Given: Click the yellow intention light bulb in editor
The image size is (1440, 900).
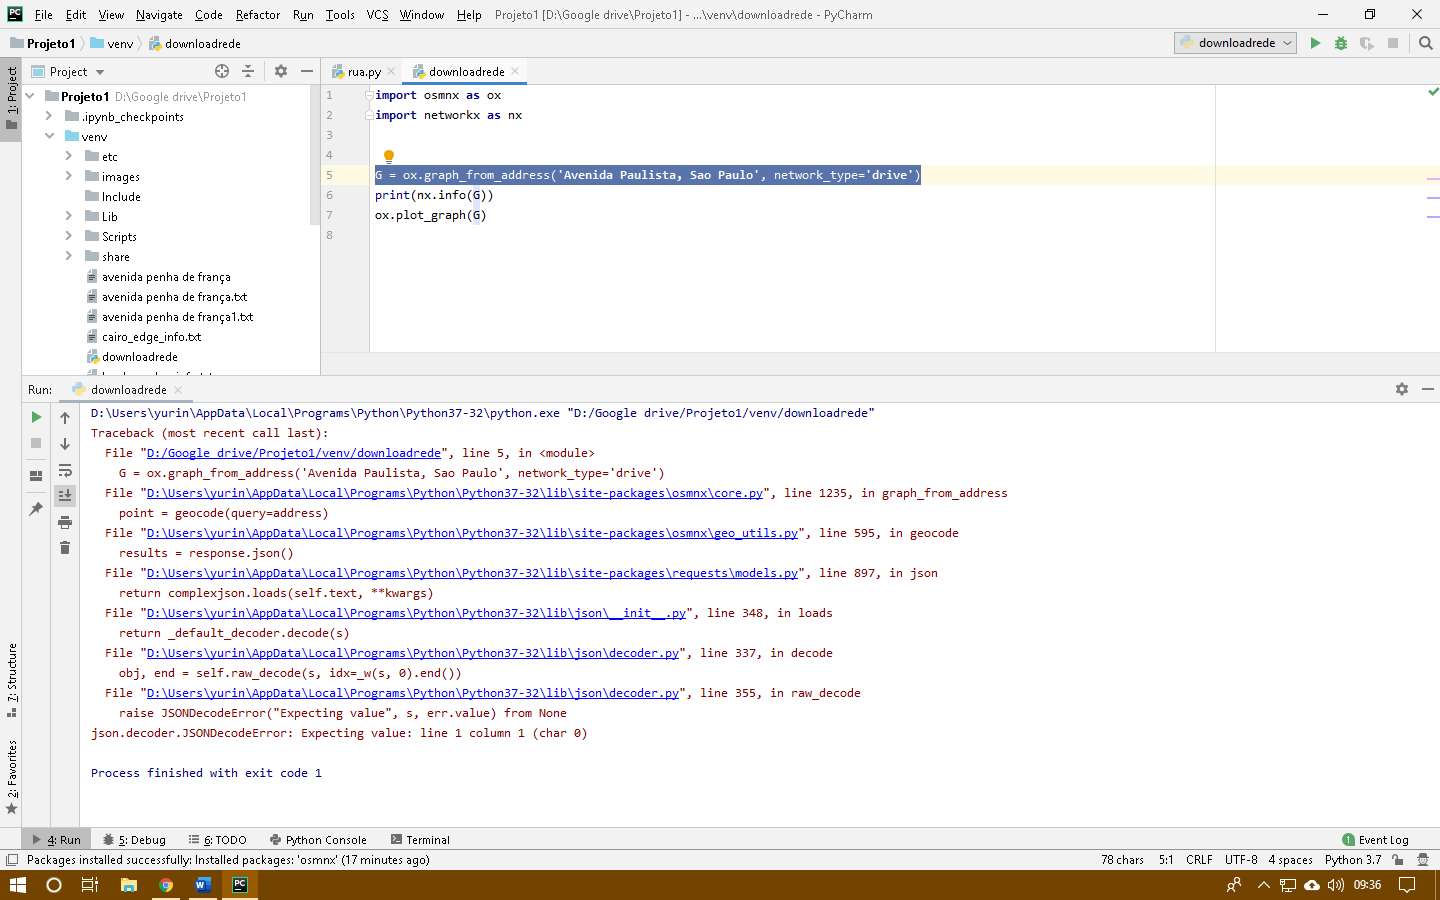Looking at the screenshot, I should [389, 156].
